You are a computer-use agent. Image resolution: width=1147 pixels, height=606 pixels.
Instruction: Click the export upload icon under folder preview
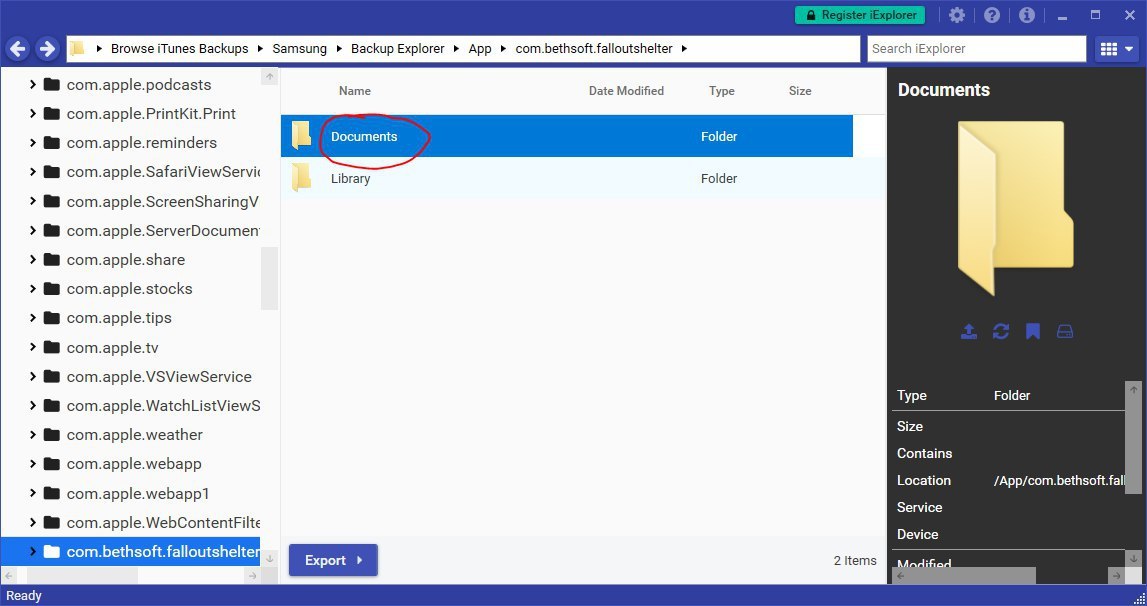(968, 332)
